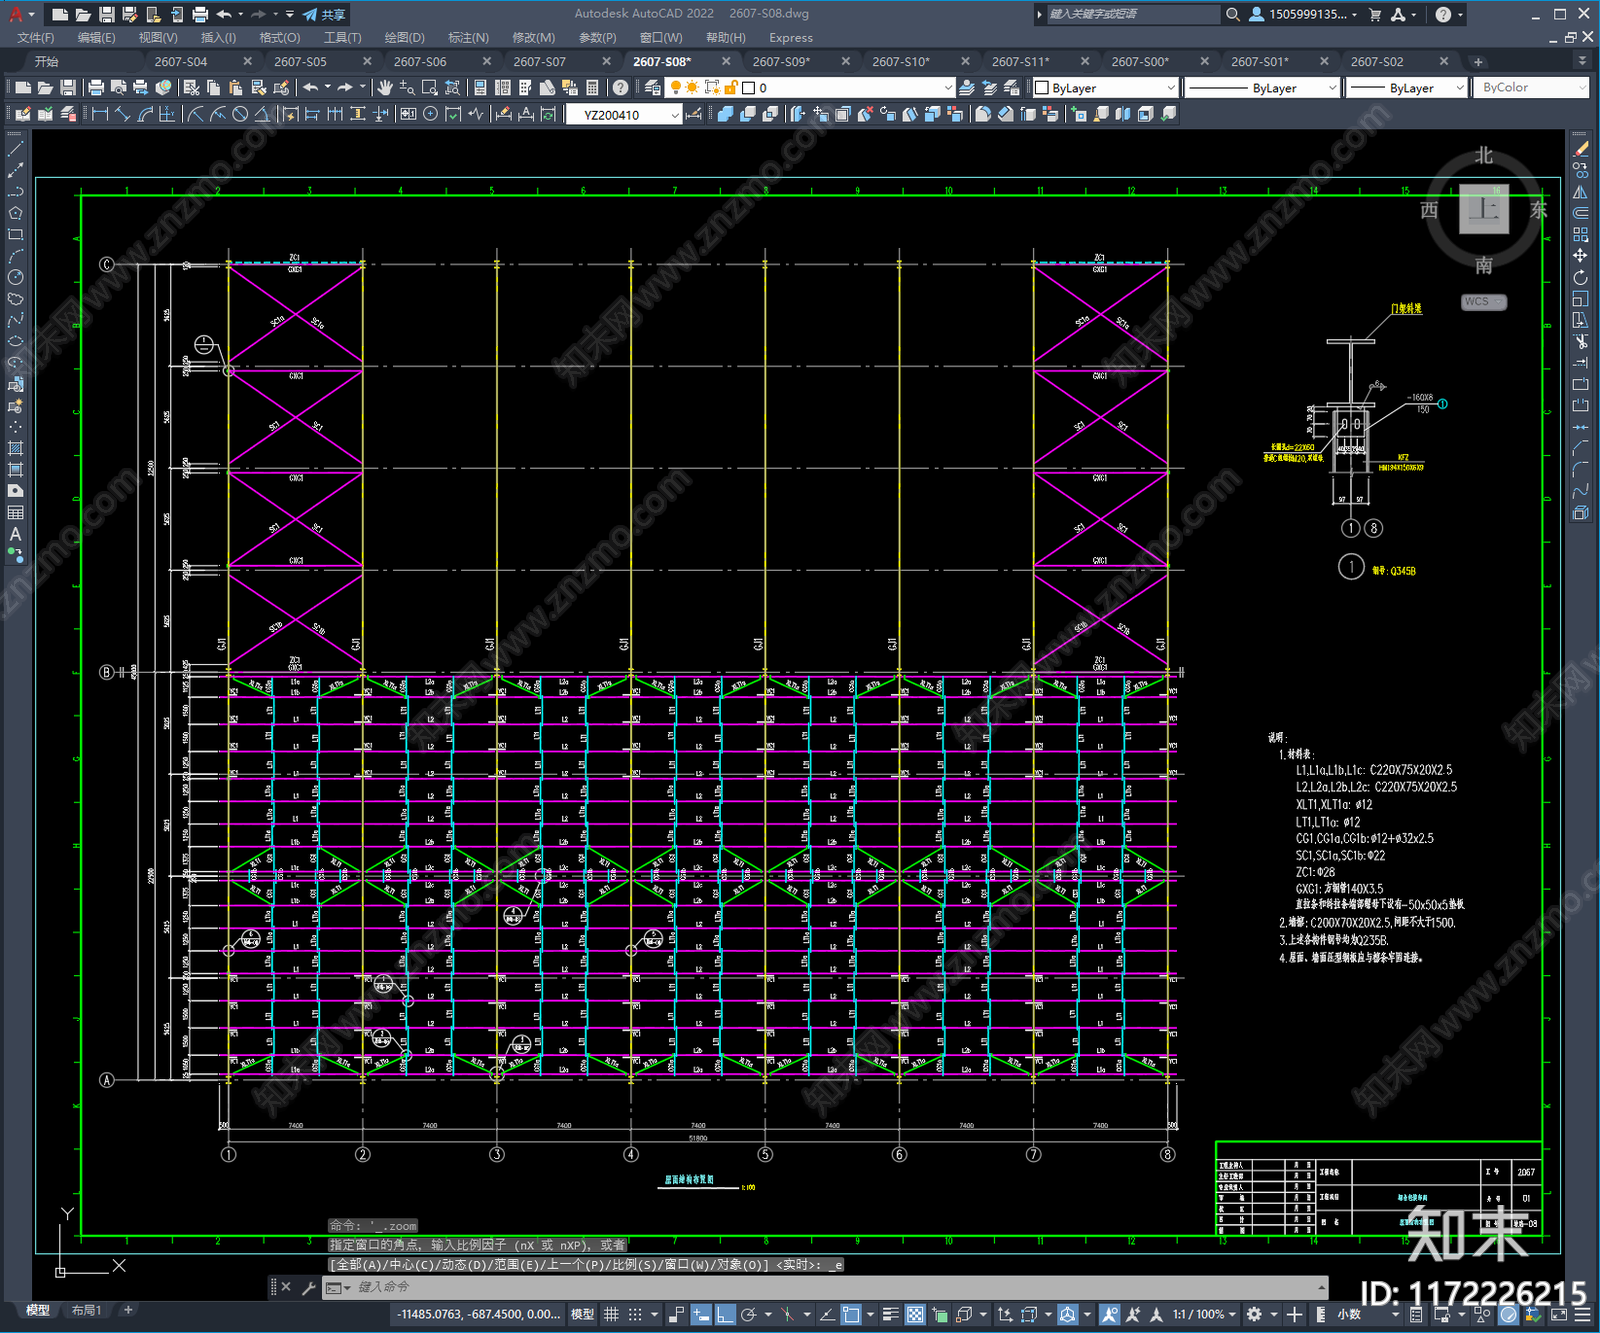Click the WCS label under the ViewCube
Viewport: 1600px width, 1333px height.
pyautogui.click(x=1483, y=302)
